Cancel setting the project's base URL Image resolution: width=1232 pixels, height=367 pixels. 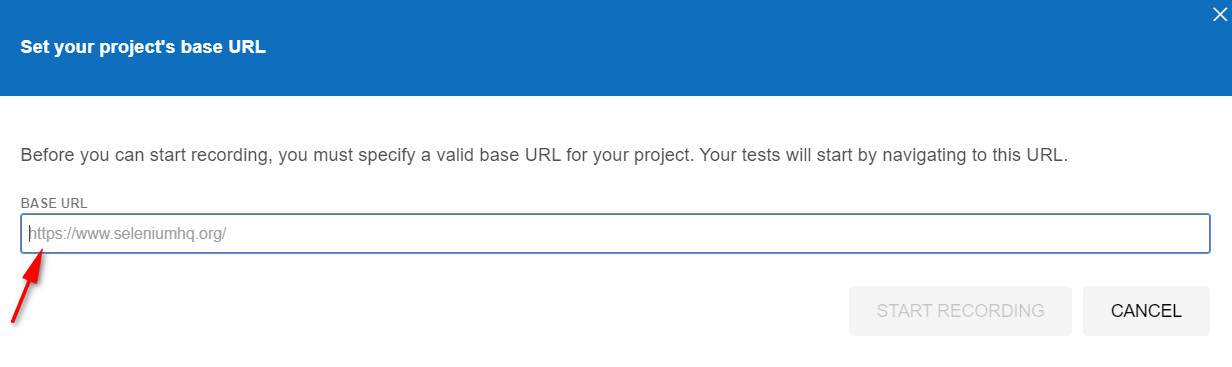click(1146, 311)
